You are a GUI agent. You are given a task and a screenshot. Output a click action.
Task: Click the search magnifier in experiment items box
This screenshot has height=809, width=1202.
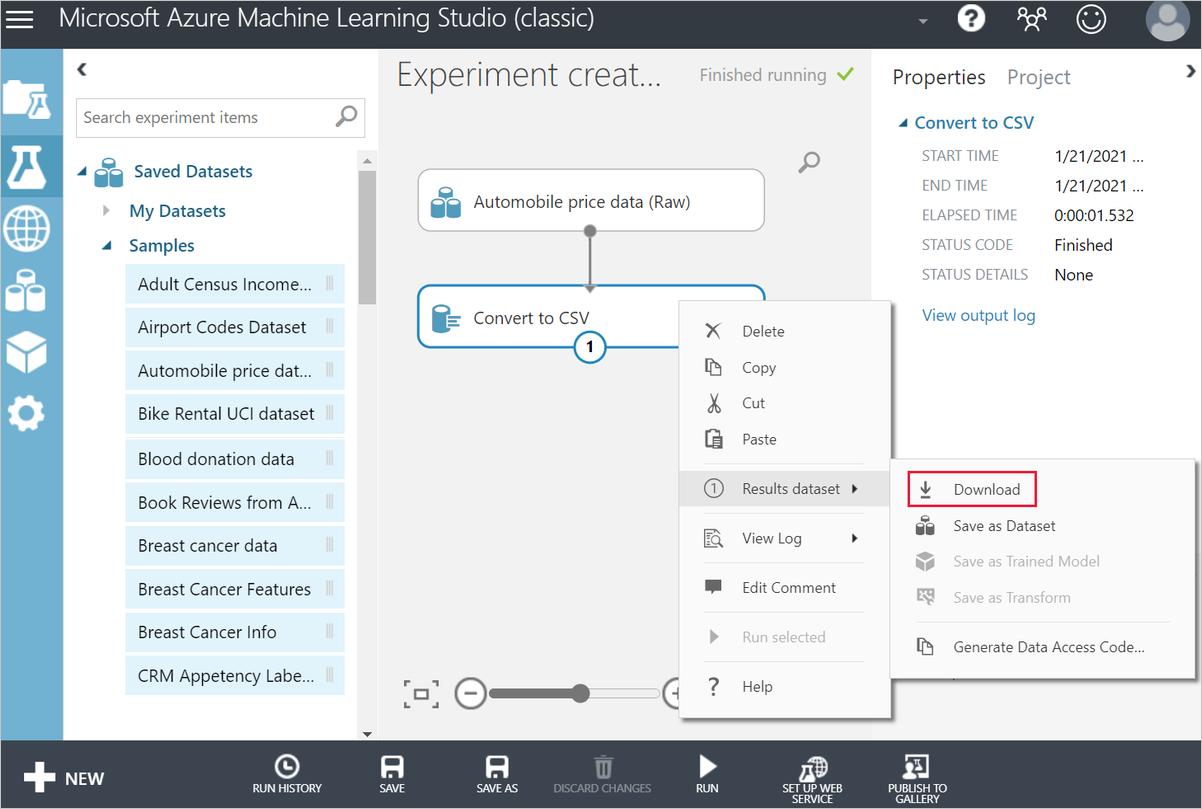346,117
